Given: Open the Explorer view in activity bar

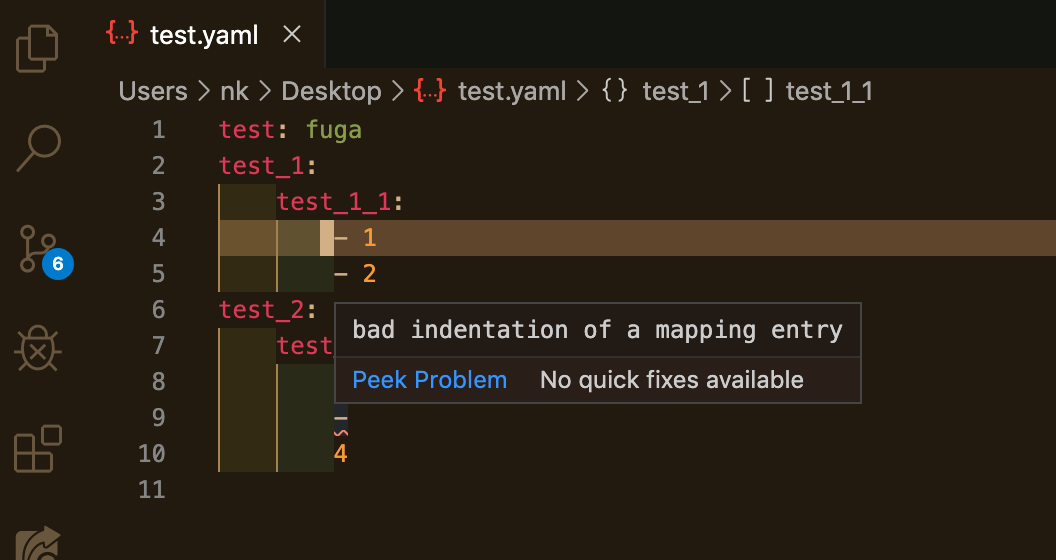Looking at the screenshot, I should 37,48.
